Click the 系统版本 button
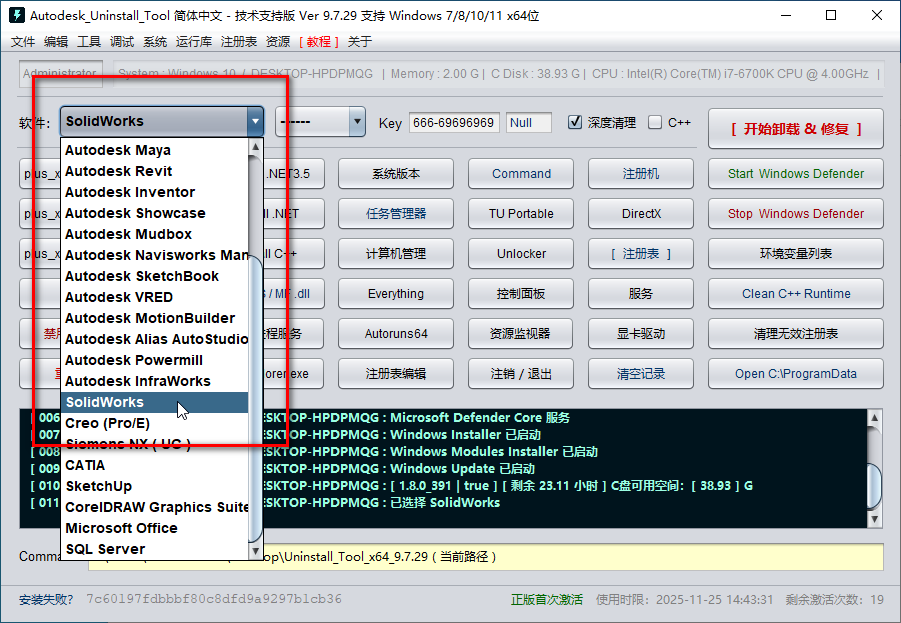Viewport: 901px width, 623px height. 396,174
